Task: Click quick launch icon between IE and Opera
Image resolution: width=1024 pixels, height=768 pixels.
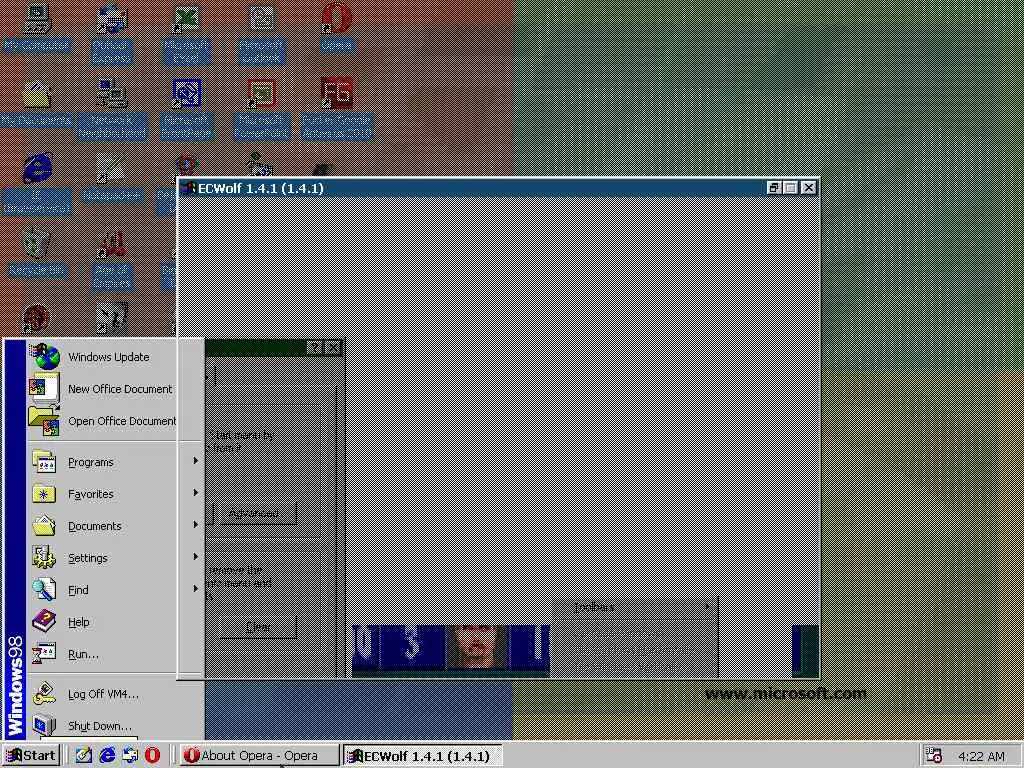Action: pos(129,755)
